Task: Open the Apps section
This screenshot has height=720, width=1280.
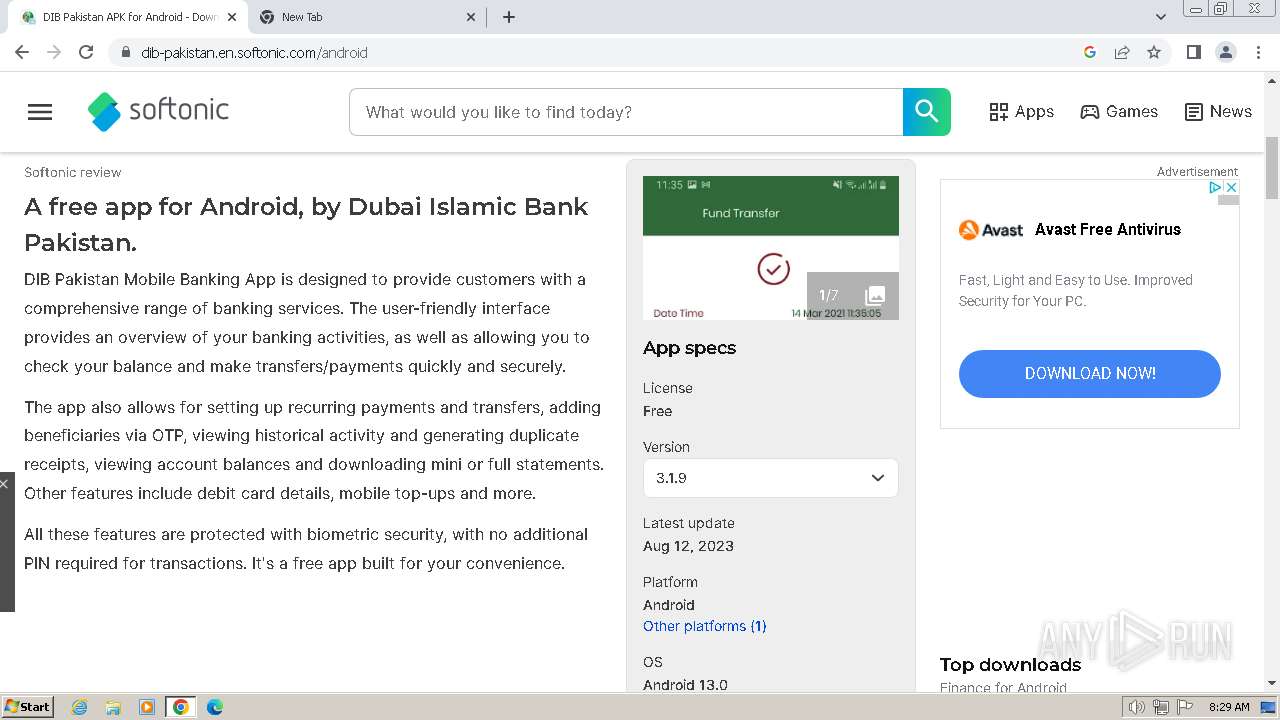Action: [x=1021, y=112]
